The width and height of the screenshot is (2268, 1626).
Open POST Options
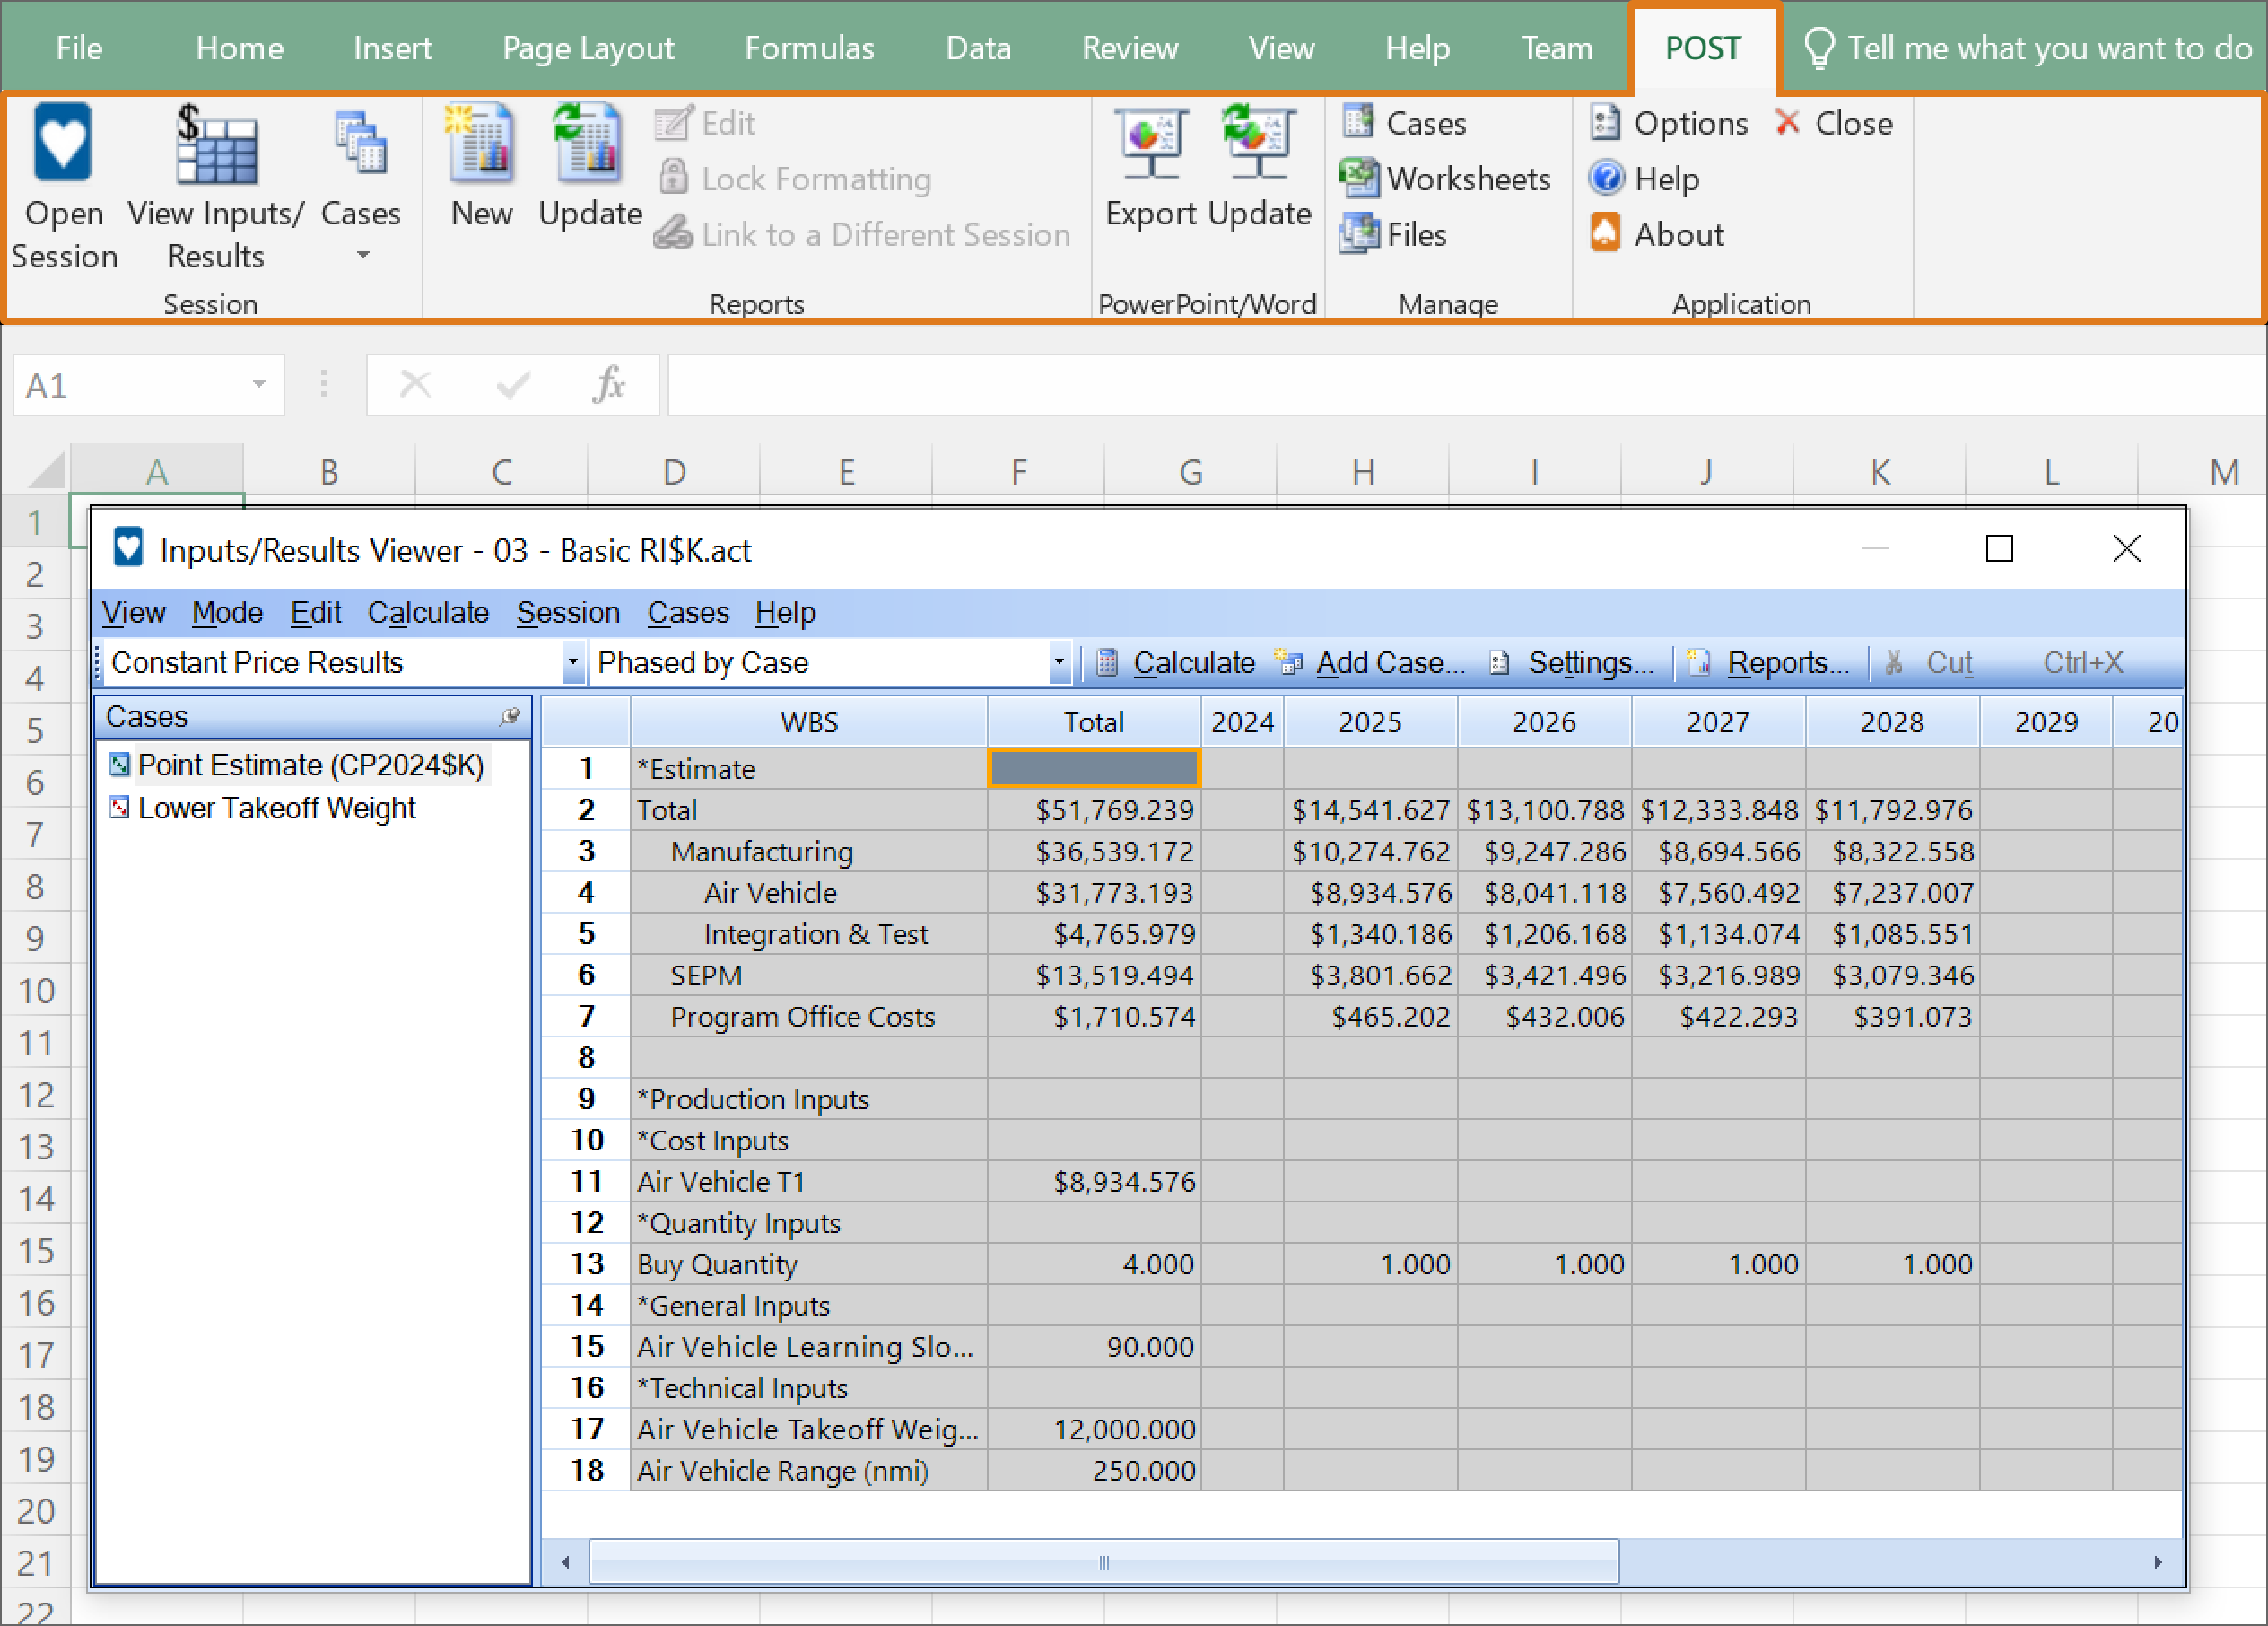click(x=1668, y=123)
